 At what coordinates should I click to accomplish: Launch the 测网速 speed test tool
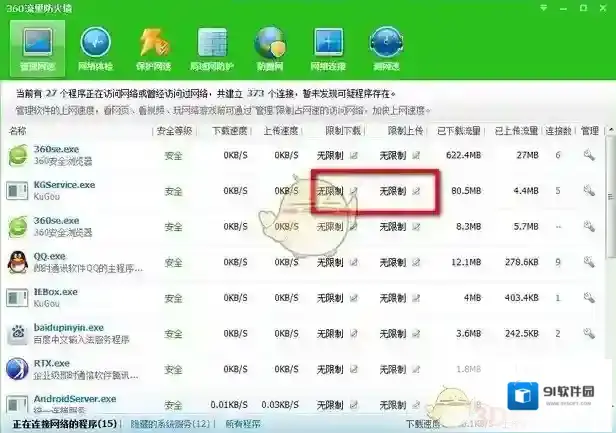386,49
